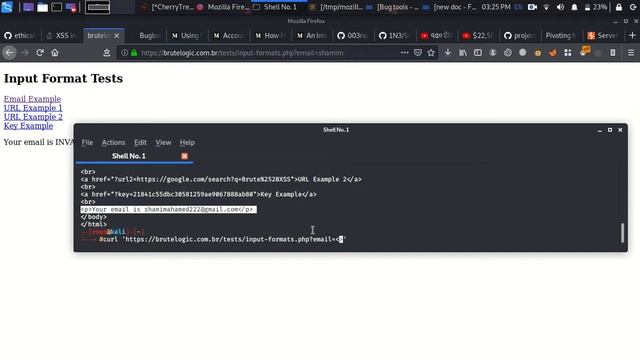The height and width of the screenshot is (360, 640).
Task: Select the Shell No. 1 terminal tab
Action: click(134, 156)
